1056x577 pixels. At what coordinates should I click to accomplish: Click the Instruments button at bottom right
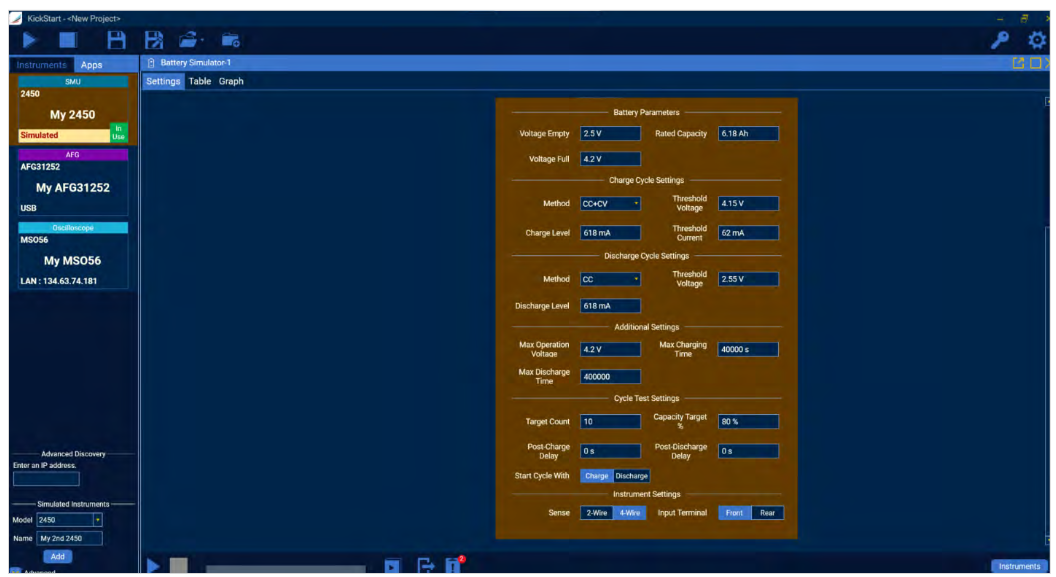pos(1018,566)
